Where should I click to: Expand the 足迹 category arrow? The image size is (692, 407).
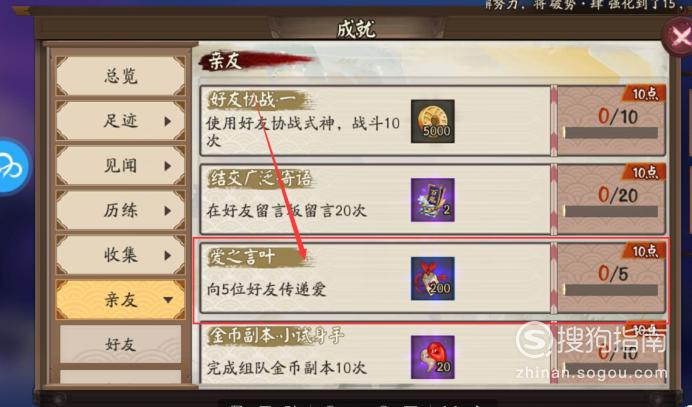pyautogui.click(x=167, y=121)
